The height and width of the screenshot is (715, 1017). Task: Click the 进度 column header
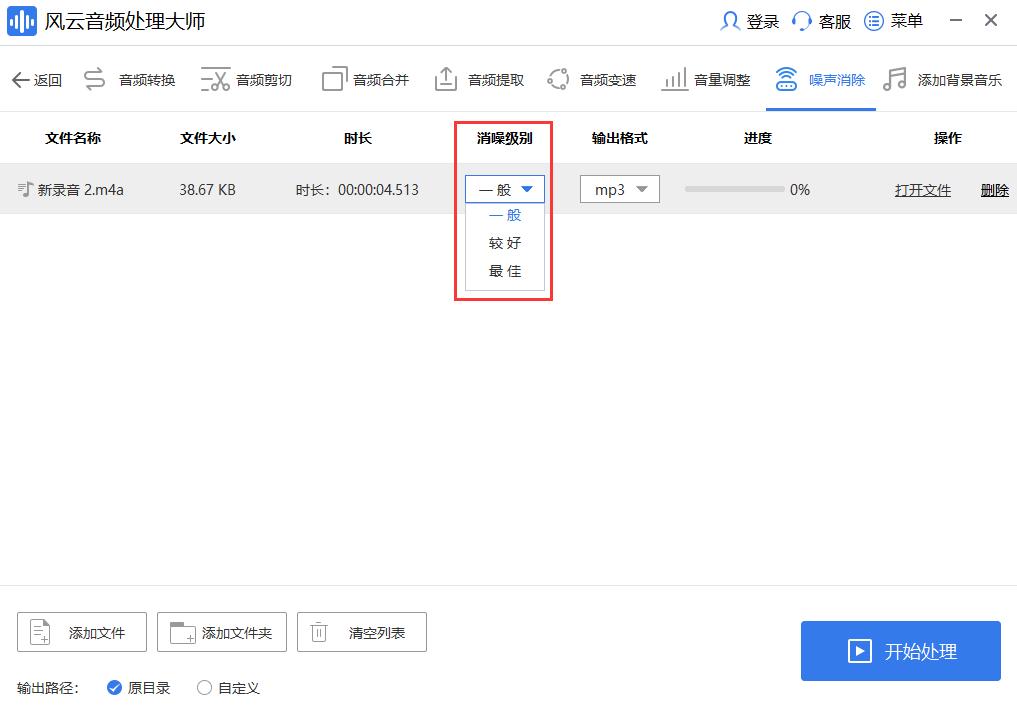(x=758, y=138)
